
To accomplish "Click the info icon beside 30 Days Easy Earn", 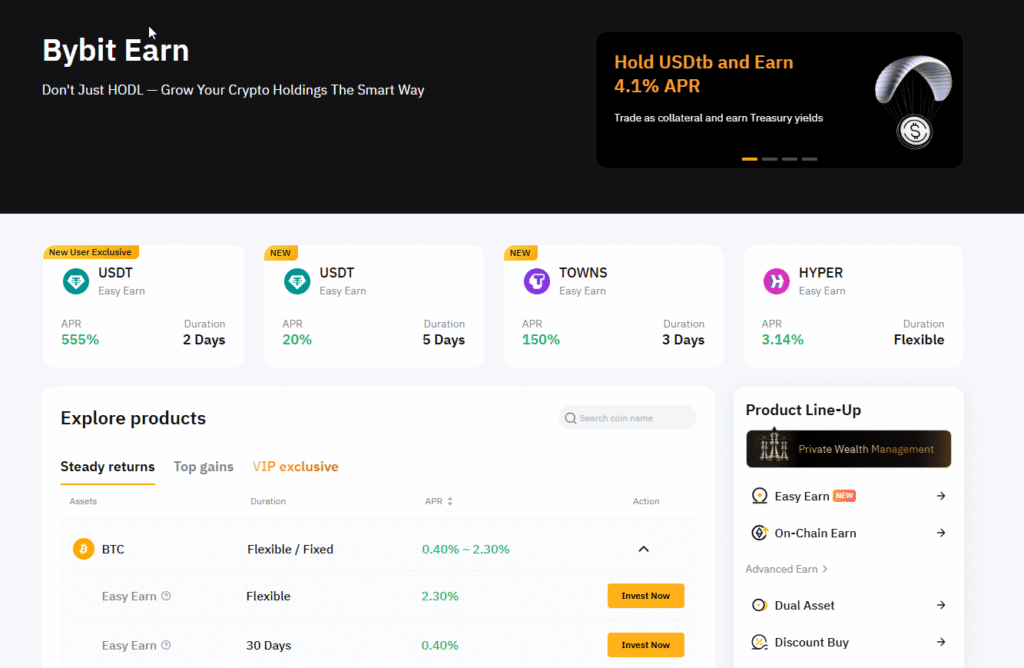I will [x=166, y=645].
